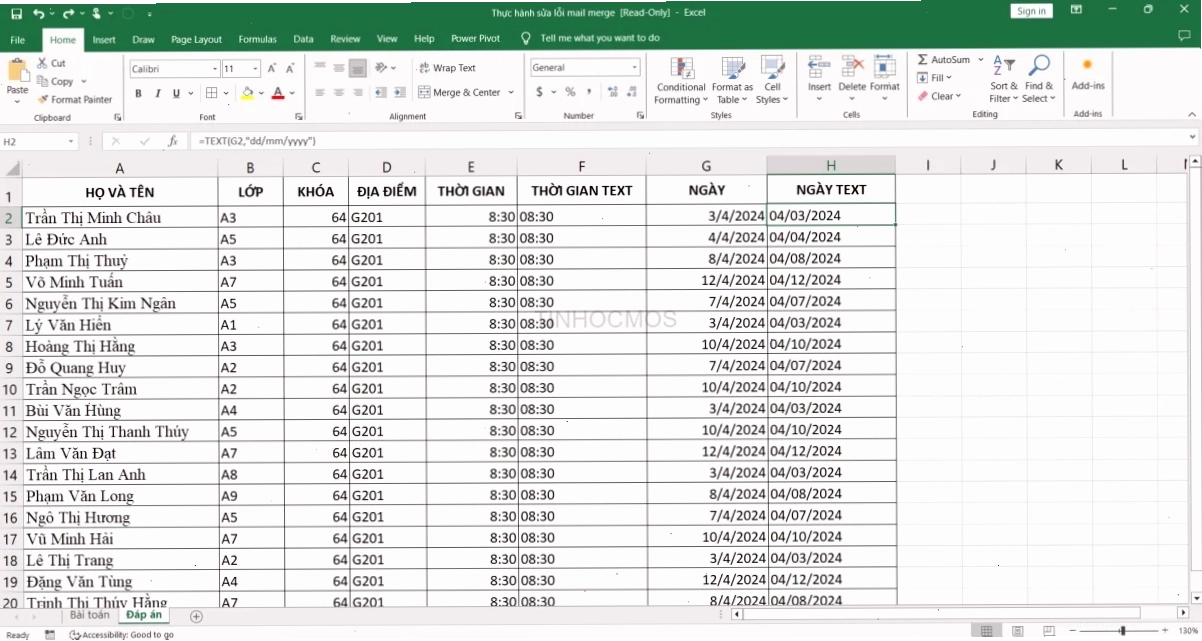1202x641 pixels.
Task: Open the File menu
Action: (17, 39)
